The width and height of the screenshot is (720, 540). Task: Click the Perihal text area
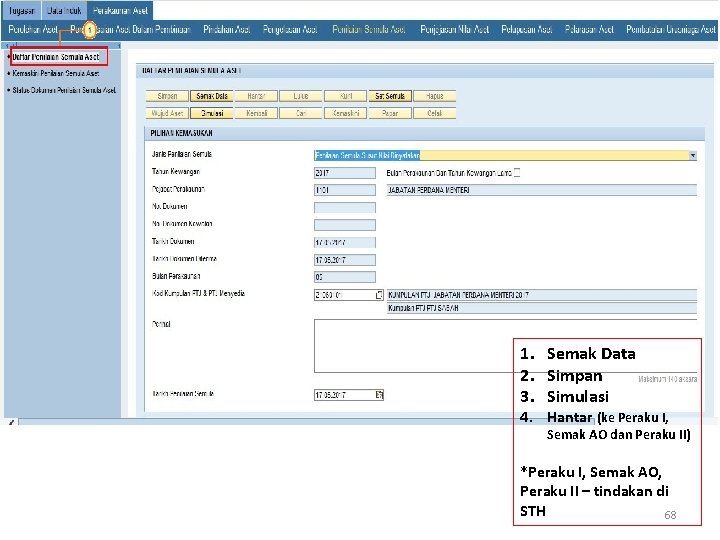pyautogui.click(x=506, y=346)
